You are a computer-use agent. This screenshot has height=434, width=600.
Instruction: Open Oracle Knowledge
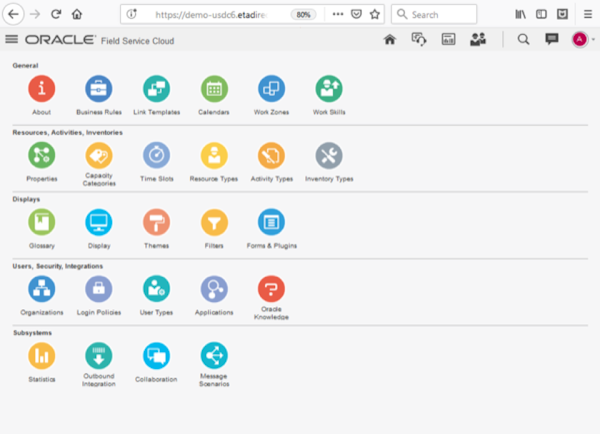click(271, 289)
